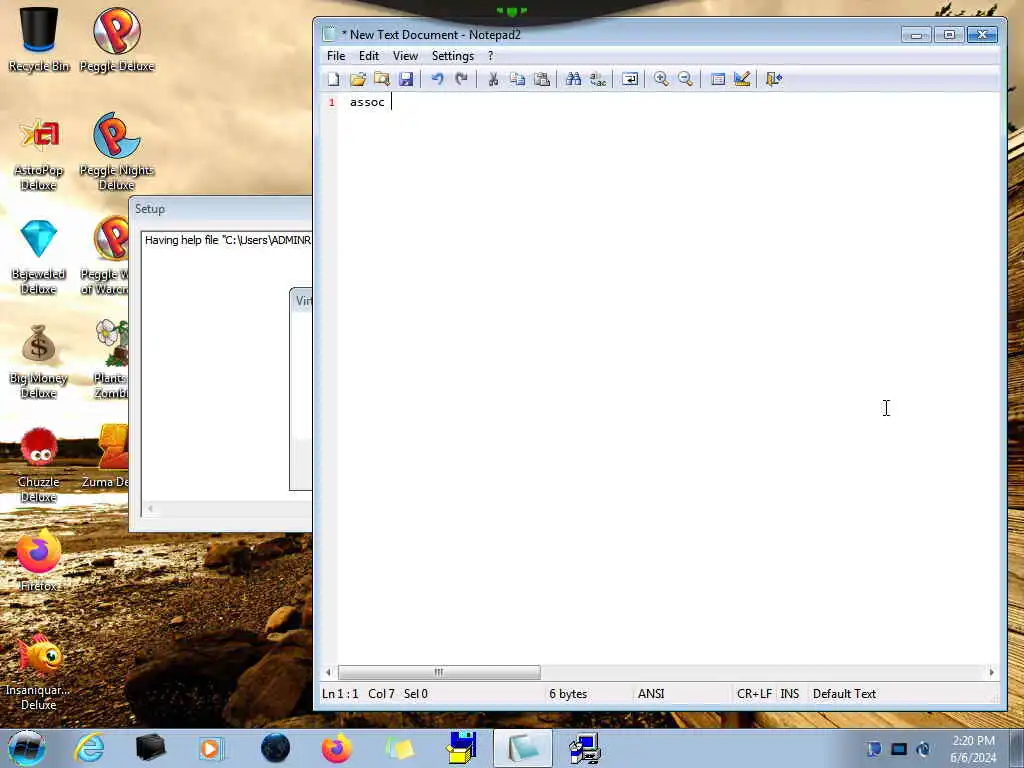Click the 'Having help file' text in Setup

[227, 240]
